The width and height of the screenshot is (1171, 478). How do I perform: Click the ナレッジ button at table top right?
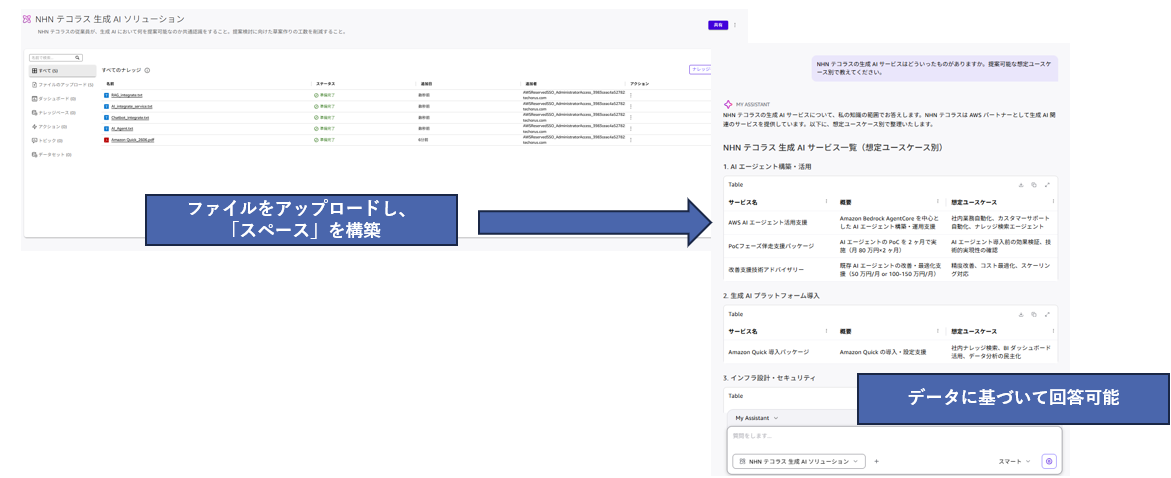(700, 69)
